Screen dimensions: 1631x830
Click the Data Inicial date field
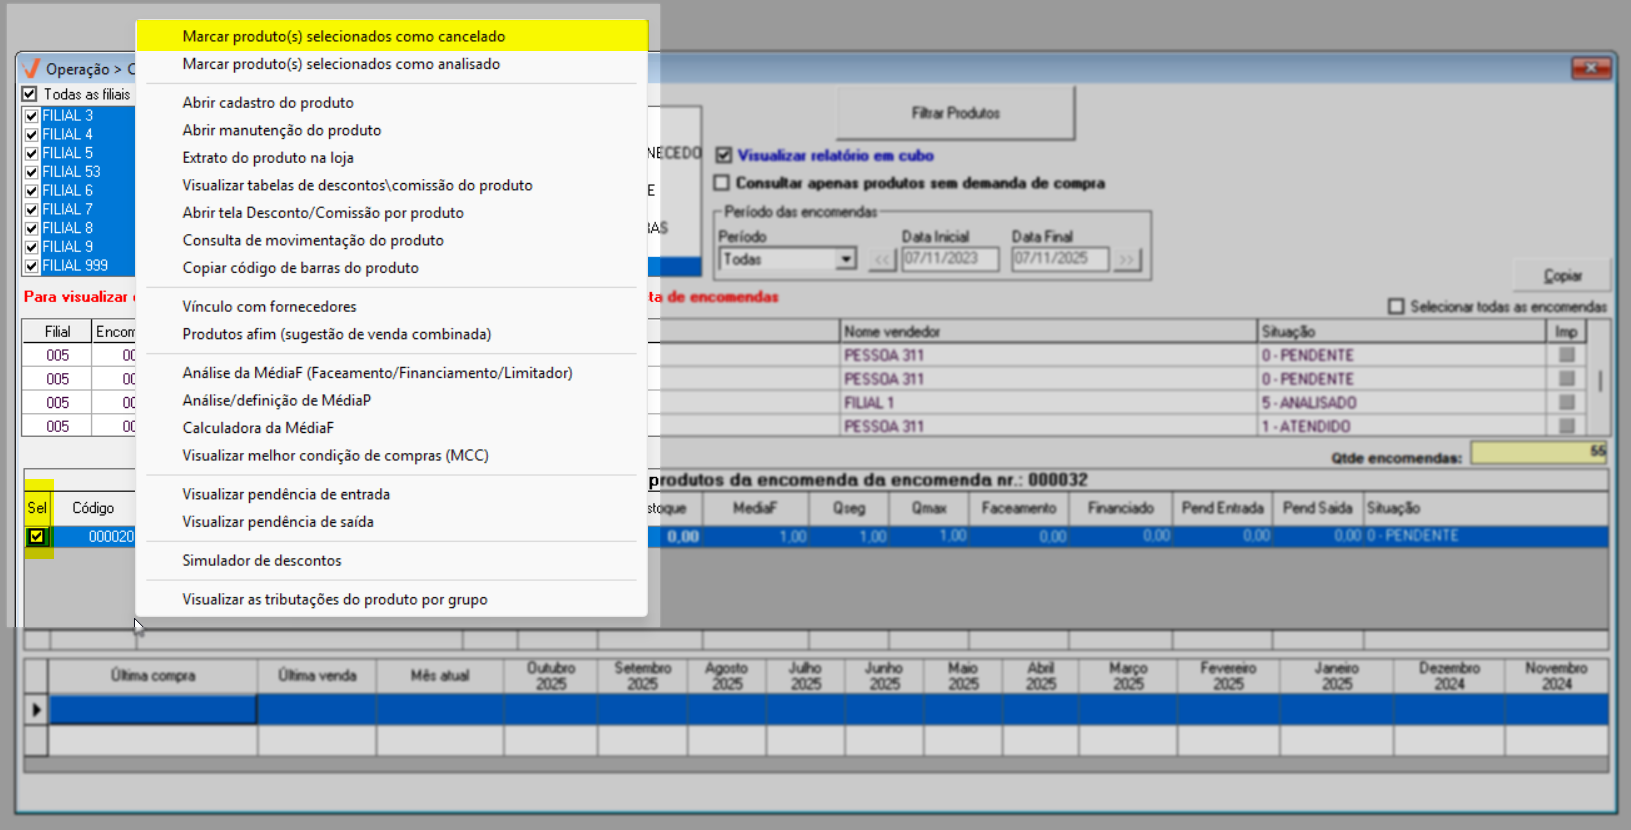(x=949, y=260)
